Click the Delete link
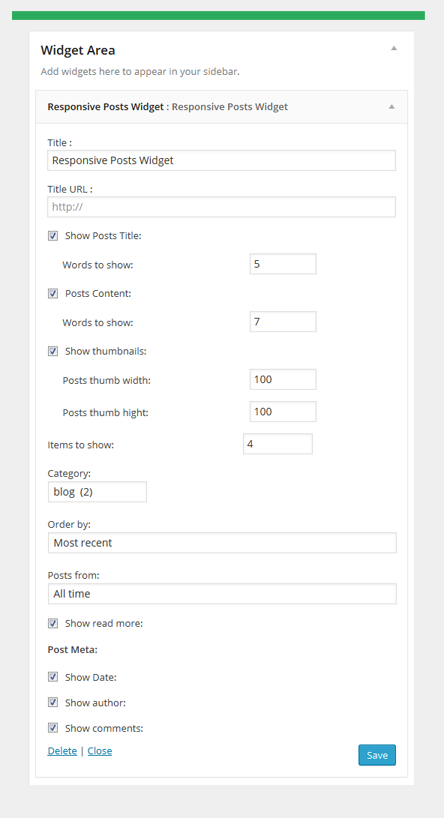This screenshot has height=818, width=444. tap(62, 751)
